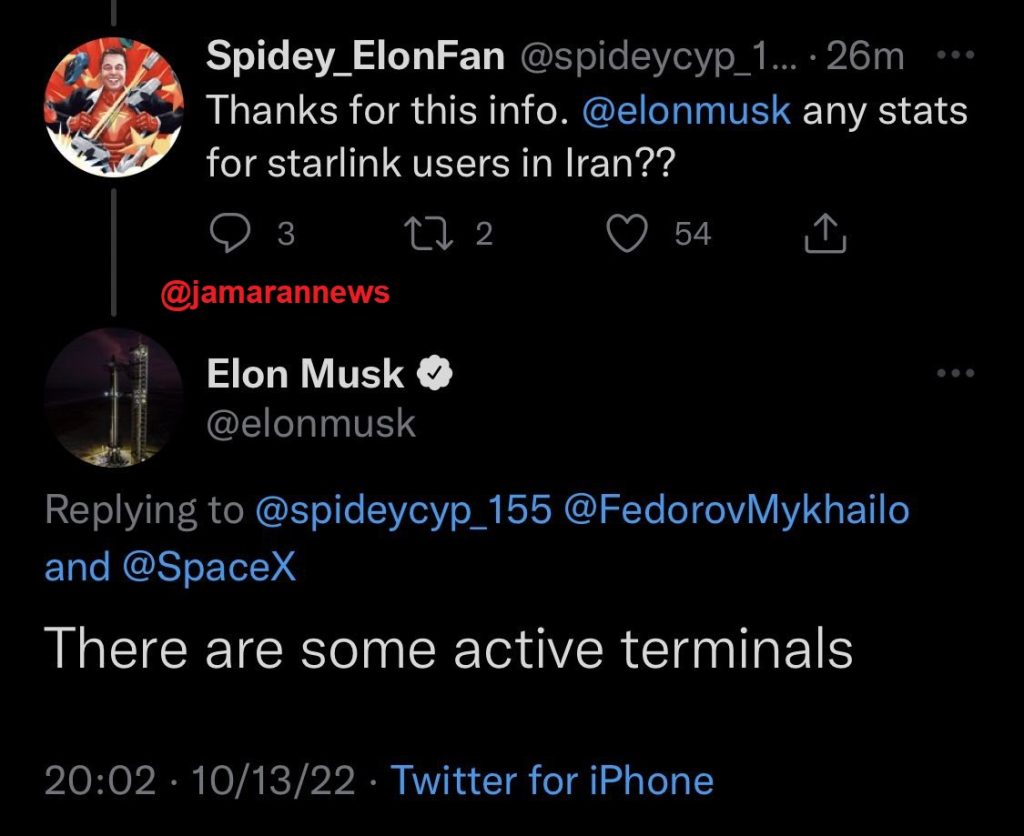
Task: Open the @spideycyp_155 replying-to link
Action: pos(404,510)
